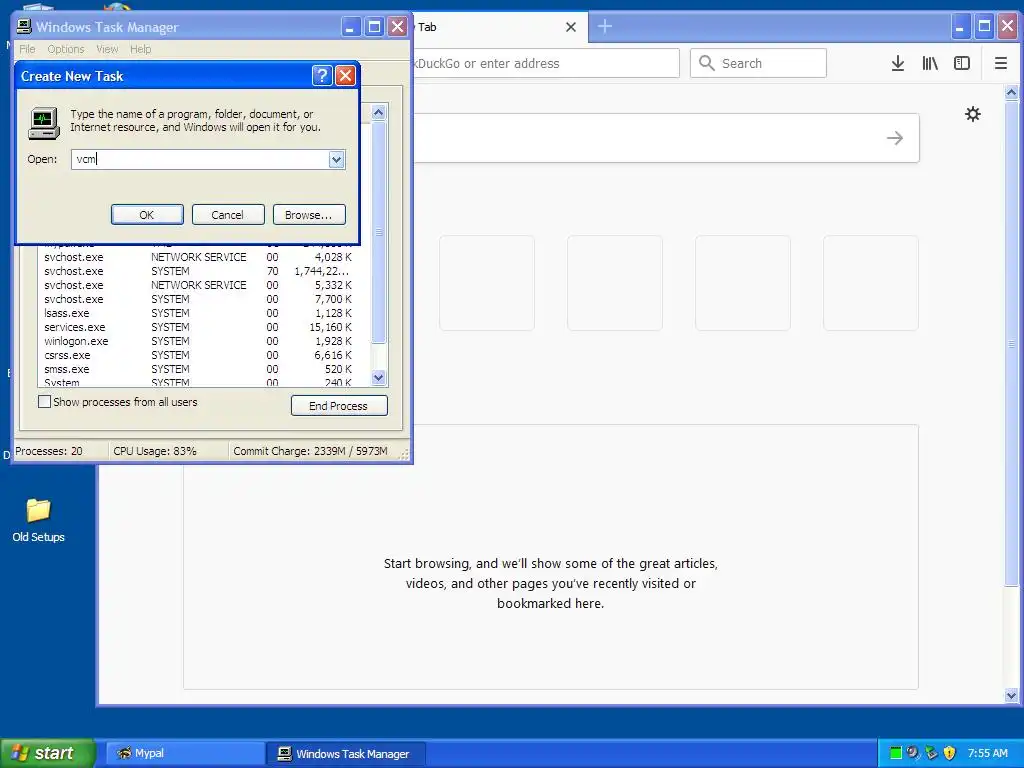Click the CPU Usage: 83% status entry
This screenshot has height=768, width=1024.
[x=155, y=451]
